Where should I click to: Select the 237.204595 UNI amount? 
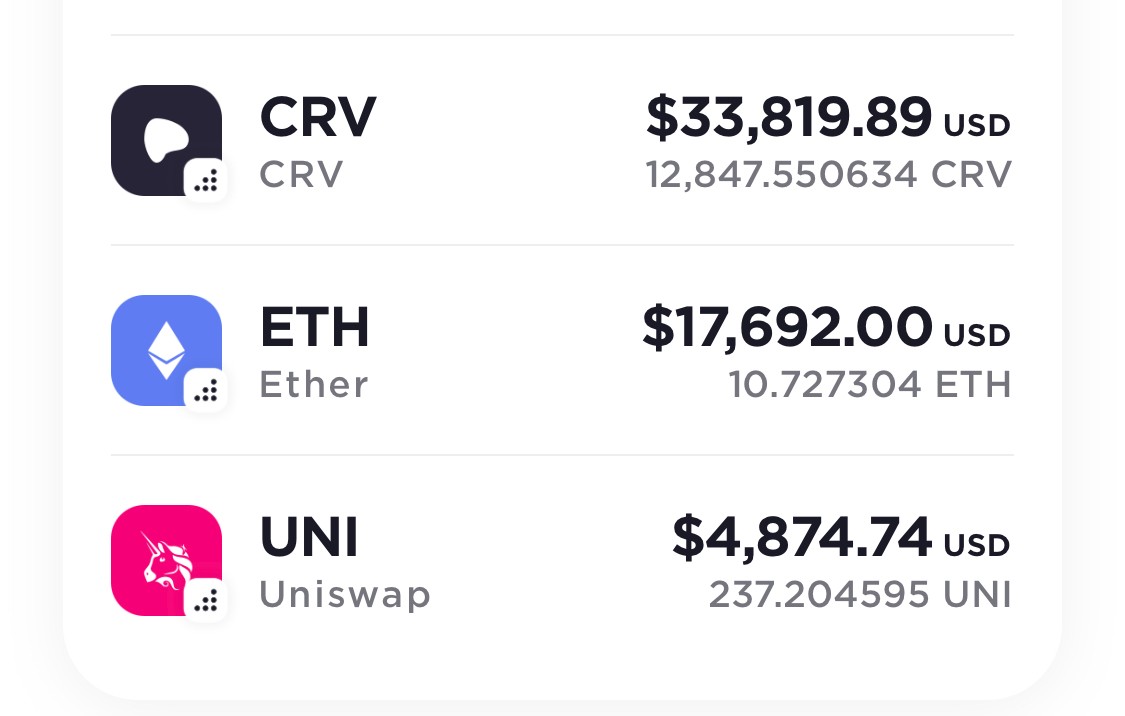pos(860,595)
